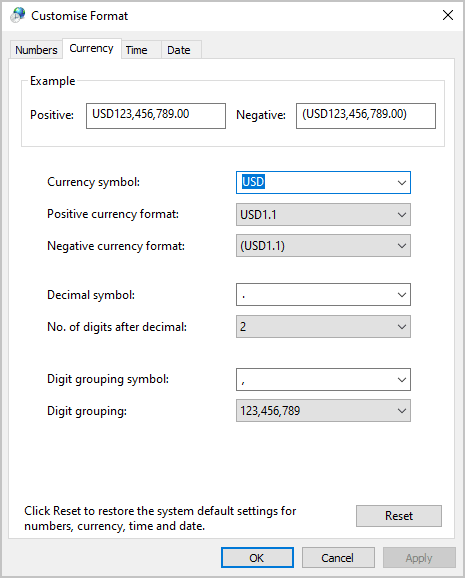
Task: Click the 'Decimal symbol:' label
Action: [x=91, y=295]
